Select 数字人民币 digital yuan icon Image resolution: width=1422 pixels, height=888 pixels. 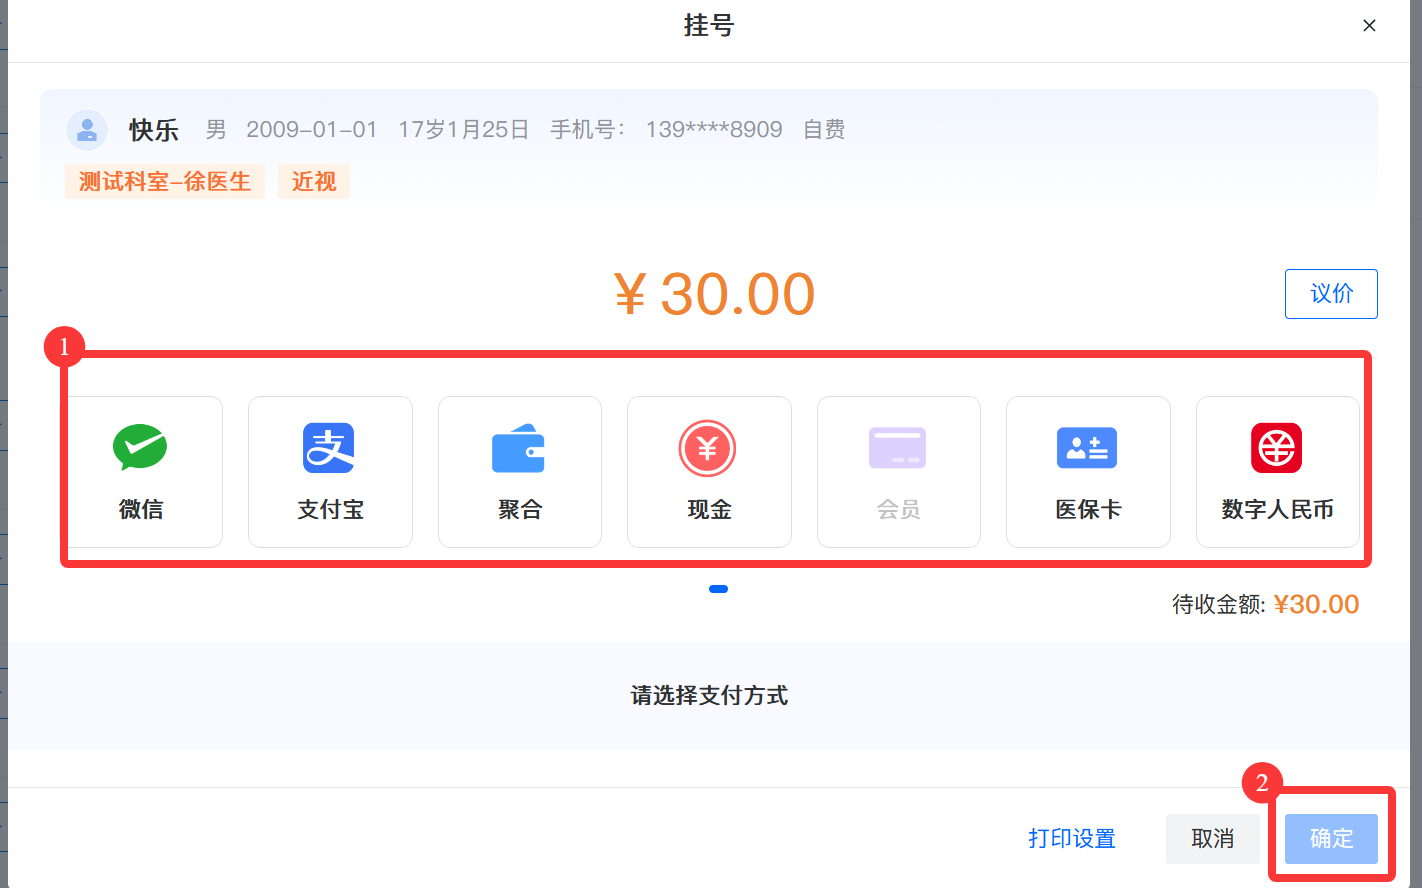pos(1276,448)
